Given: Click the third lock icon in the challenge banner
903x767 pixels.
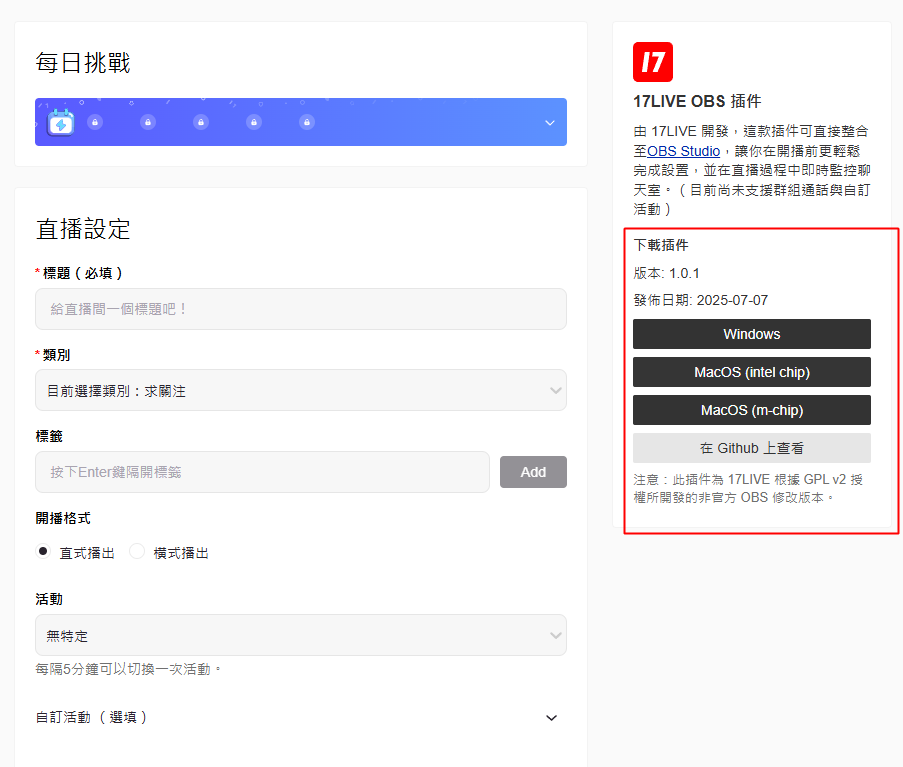Looking at the screenshot, I should coord(201,122).
